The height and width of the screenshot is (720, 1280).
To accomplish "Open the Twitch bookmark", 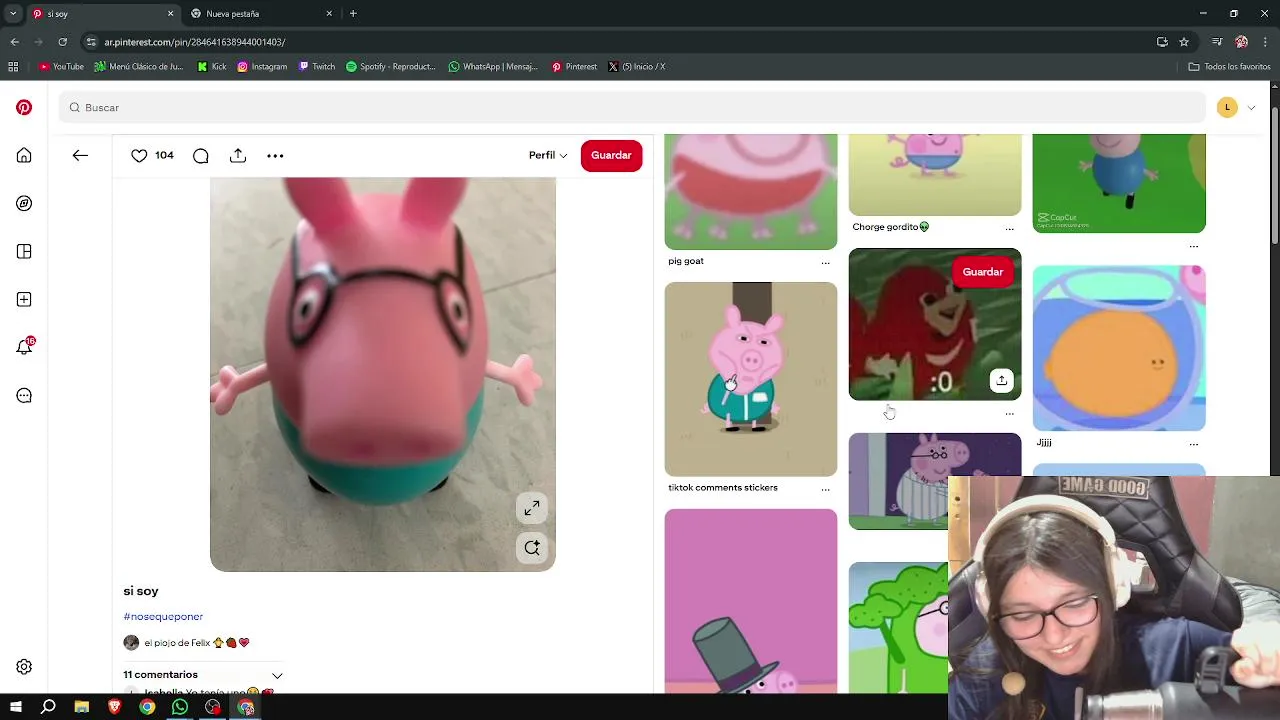I will click(317, 67).
